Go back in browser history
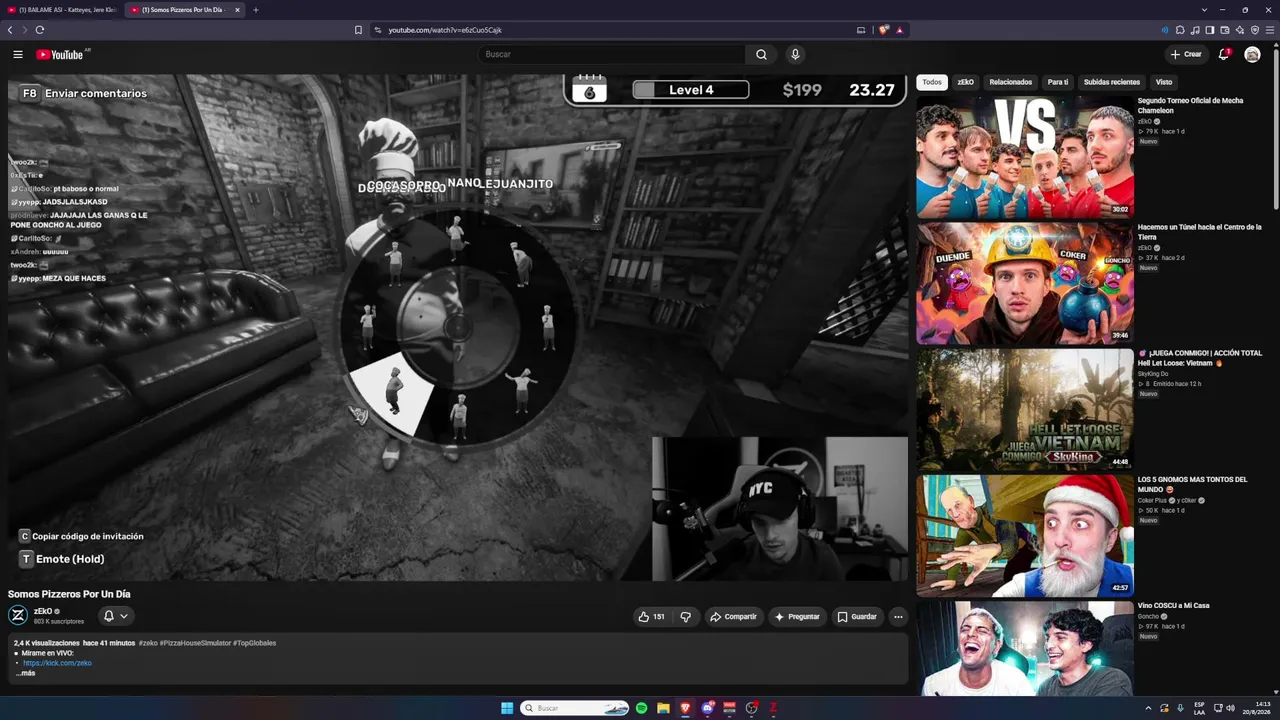This screenshot has width=1280, height=720. tap(10, 30)
